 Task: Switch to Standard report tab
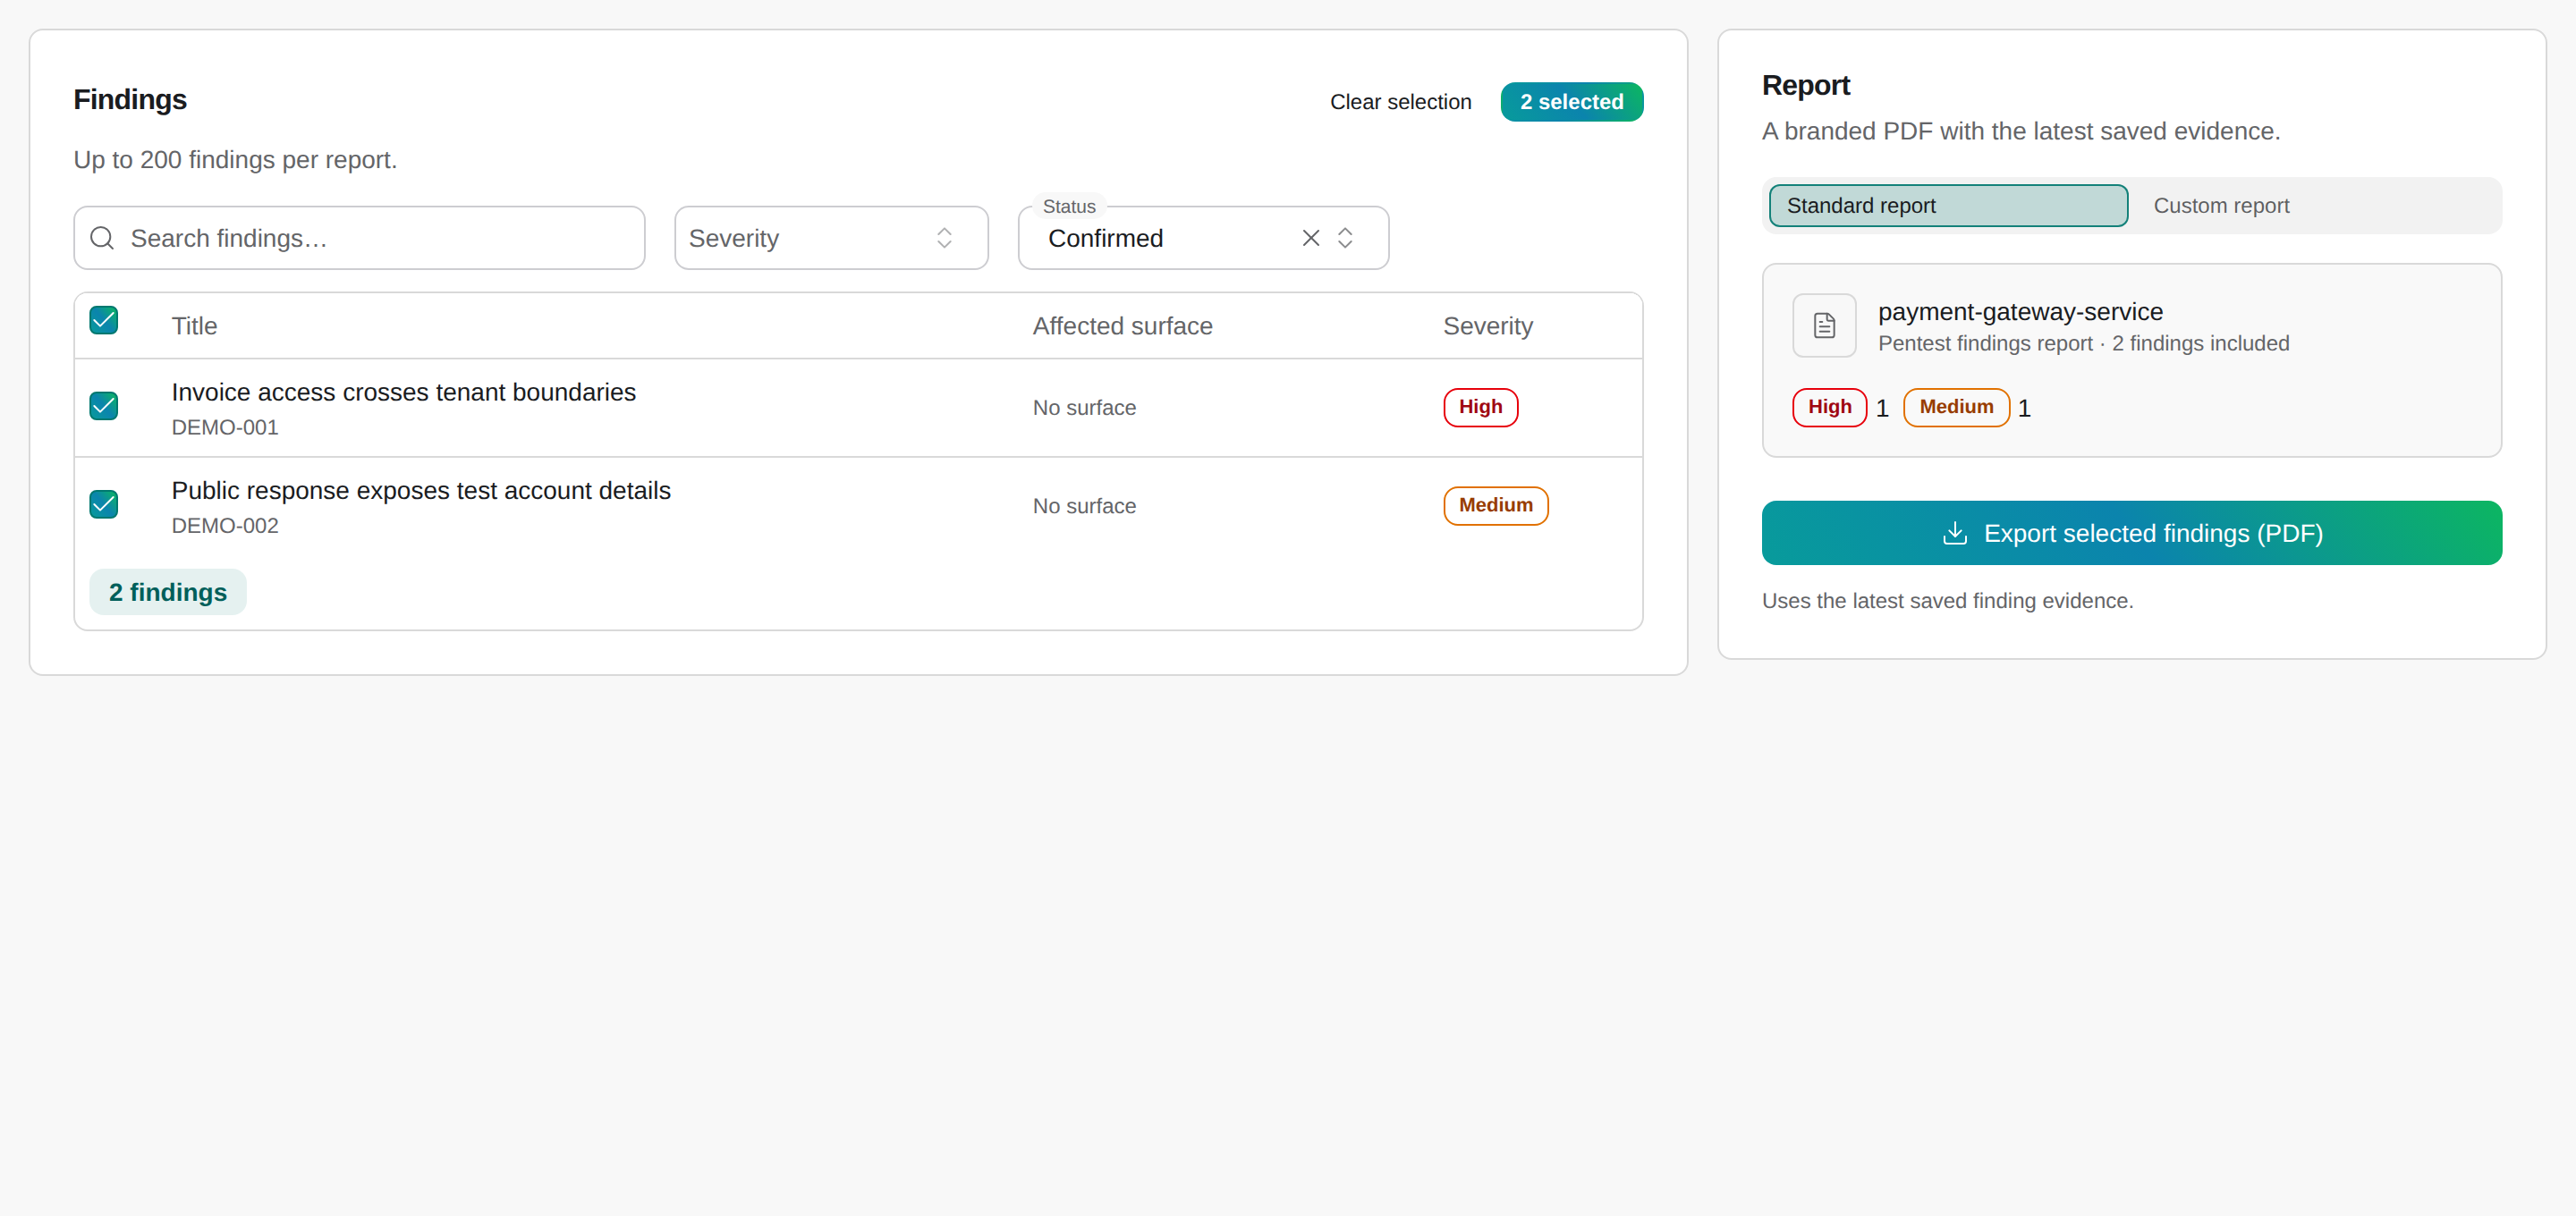coord(1948,206)
